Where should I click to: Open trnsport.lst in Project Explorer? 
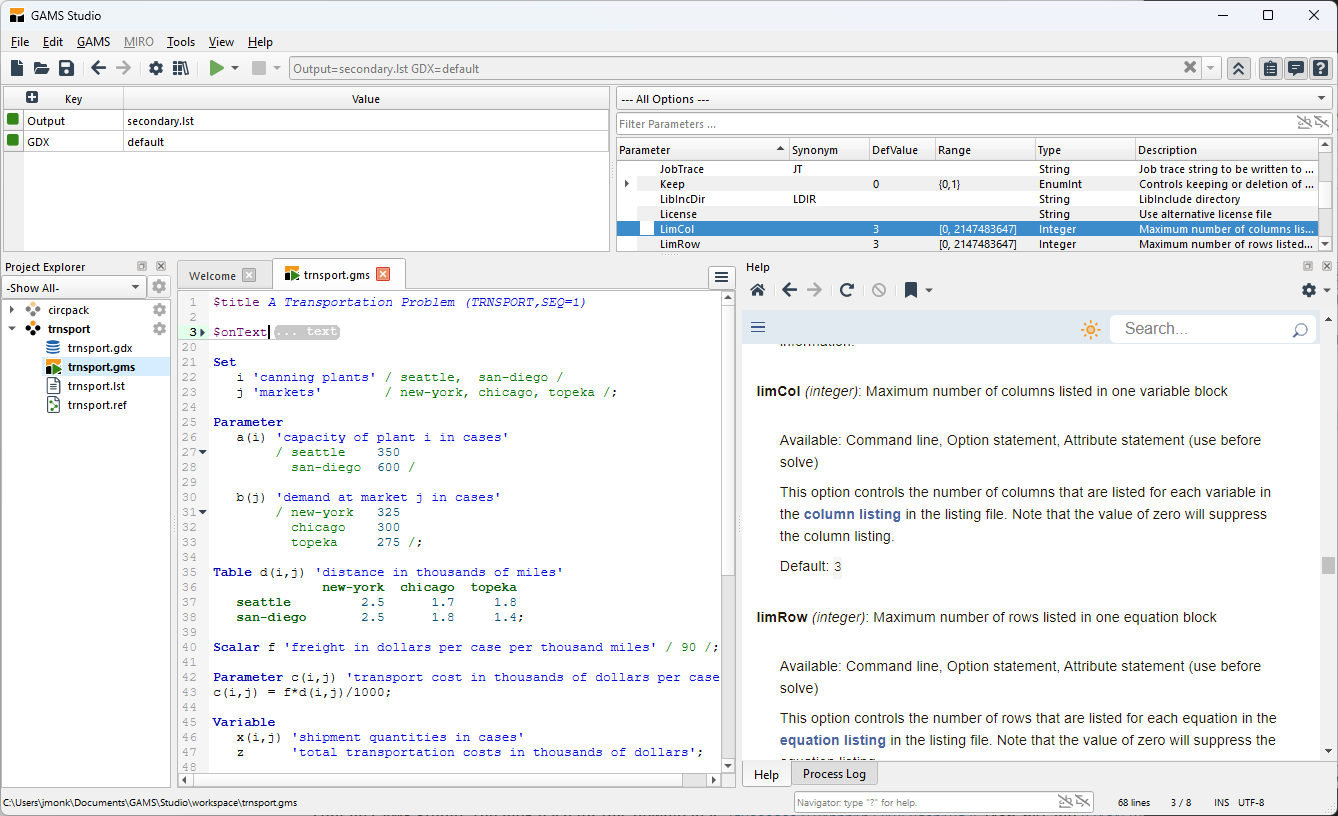coord(96,386)
